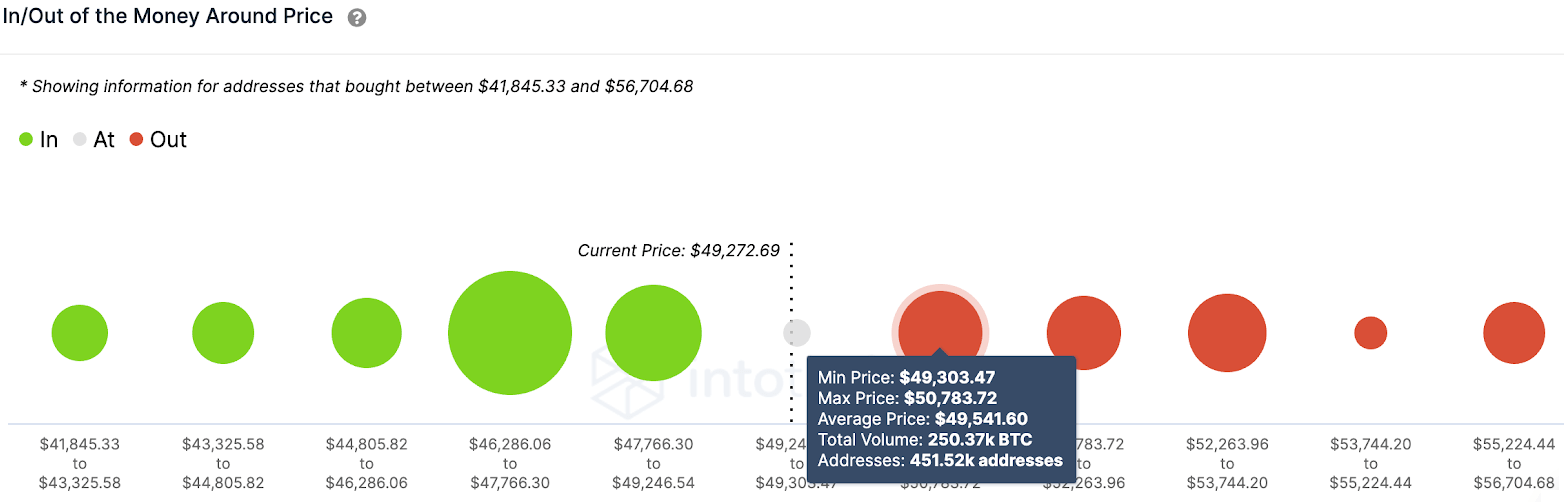
Task: Select the largest green bubble in the chart
Action: pyautogui.click(x=510, y=333)
